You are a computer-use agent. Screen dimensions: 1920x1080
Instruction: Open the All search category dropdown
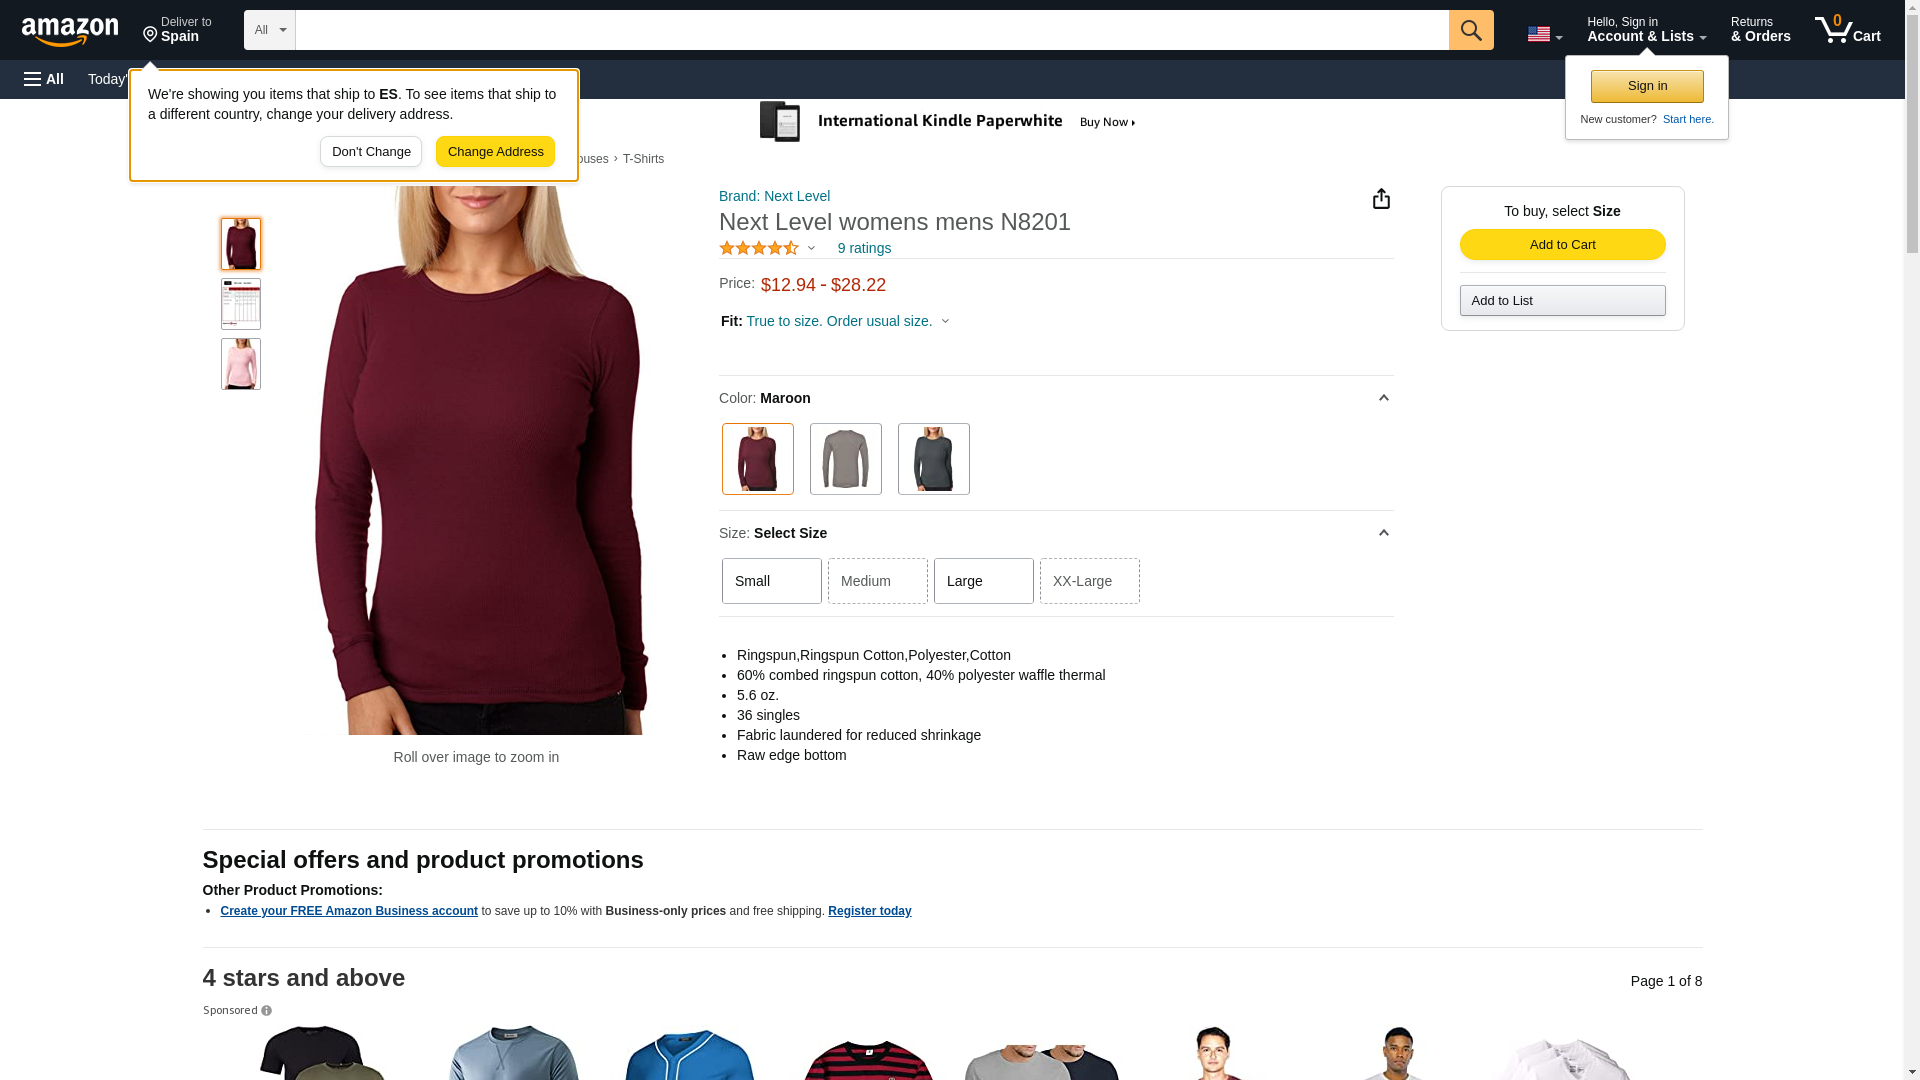[x=270, y=30]
